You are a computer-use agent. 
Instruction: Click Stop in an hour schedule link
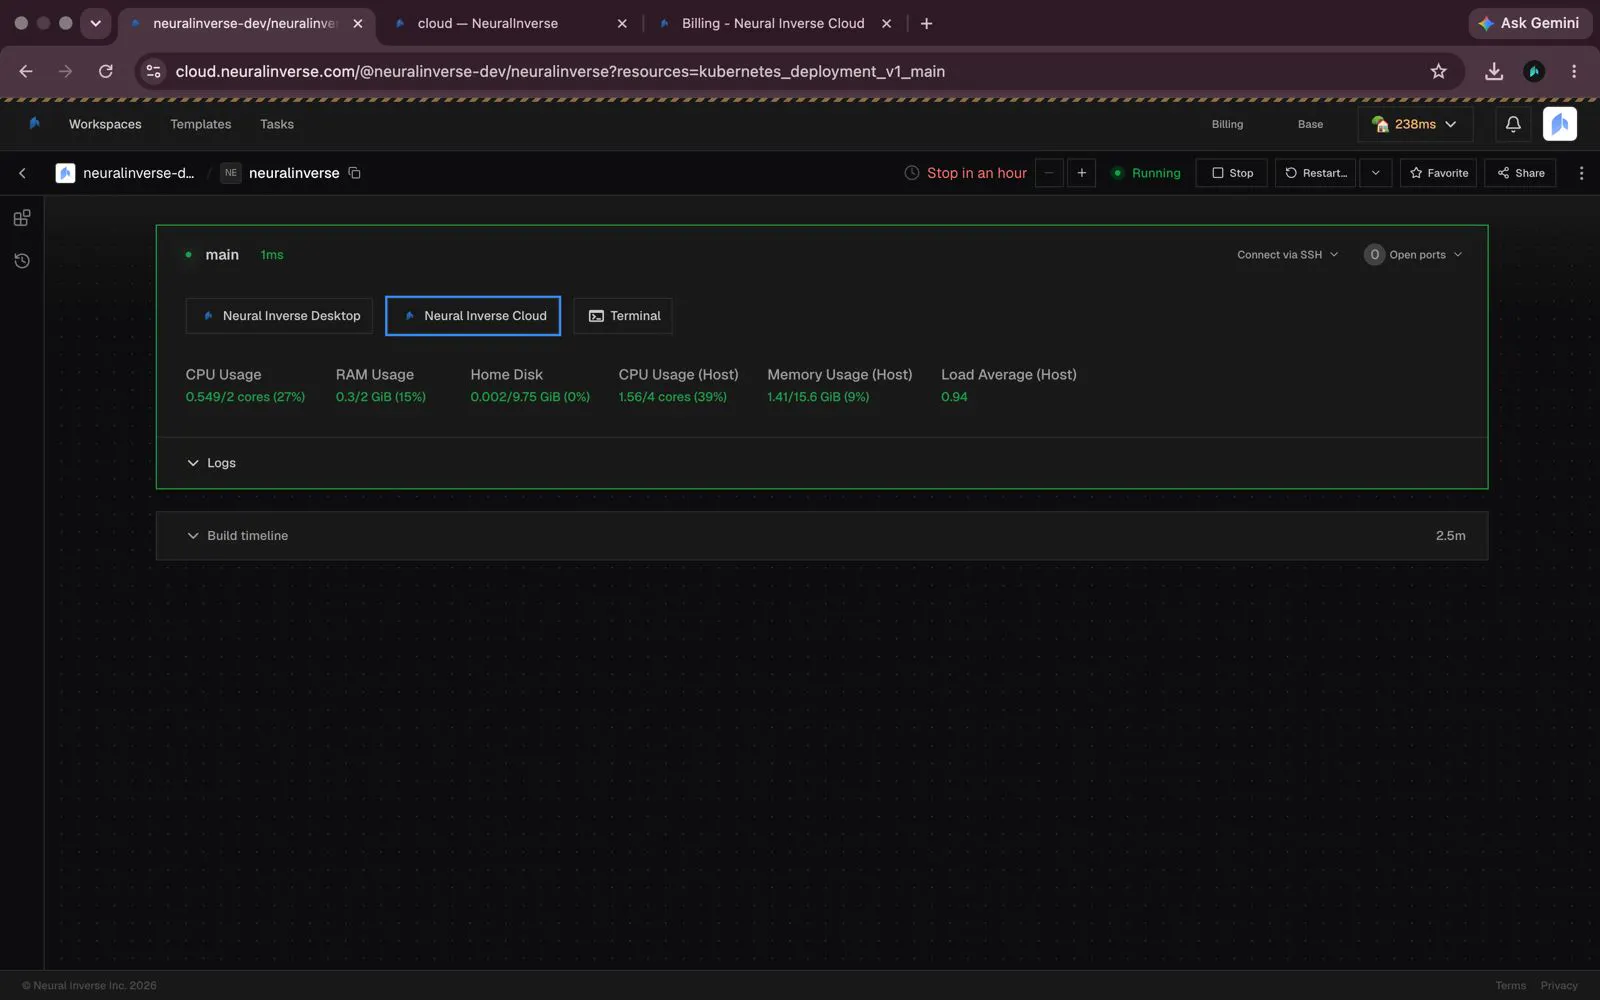pos(977,173)
